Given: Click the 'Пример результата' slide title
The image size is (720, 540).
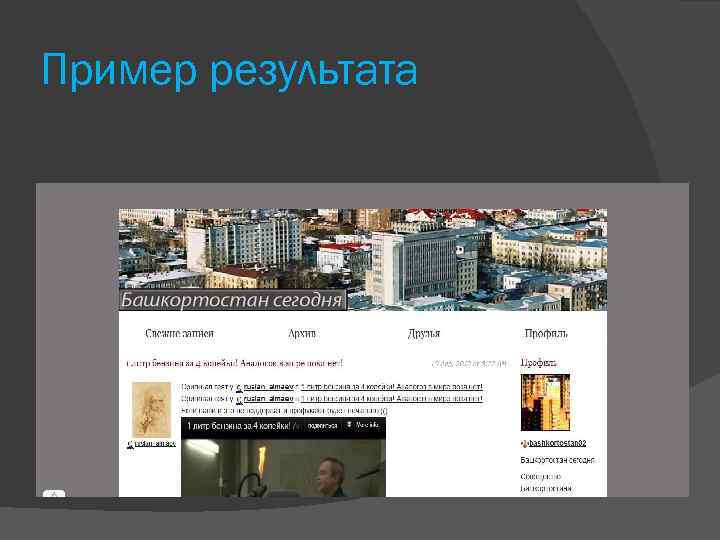Looking at the screenshot, I should coord(229,70).
